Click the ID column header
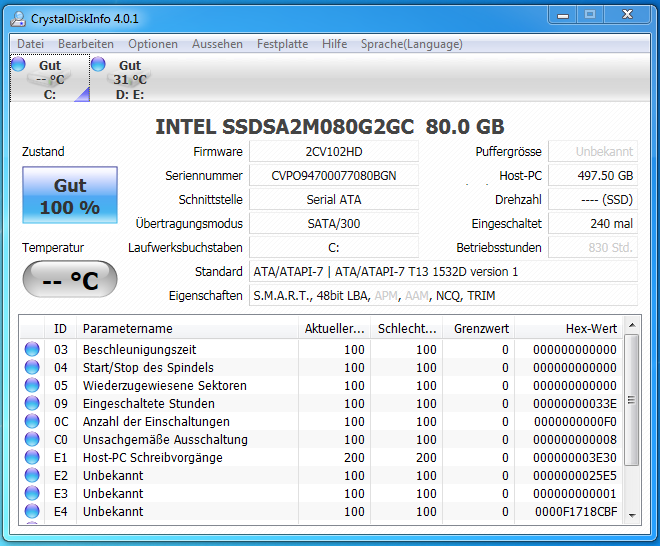 tap(60, 328)
